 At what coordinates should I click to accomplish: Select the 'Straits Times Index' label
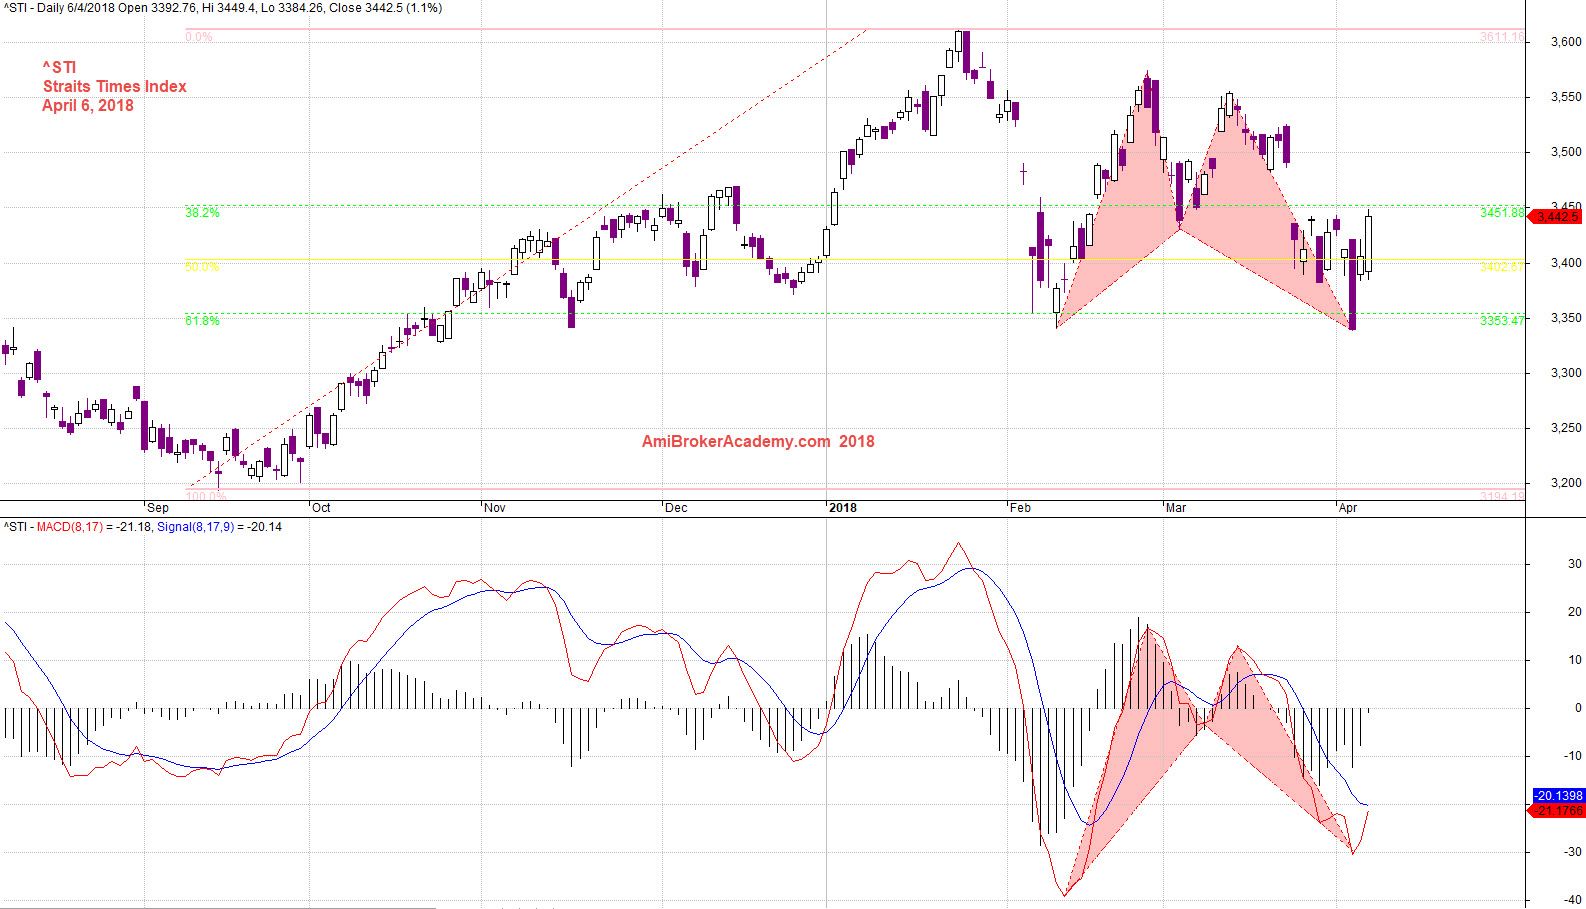(x=114, y=87)
